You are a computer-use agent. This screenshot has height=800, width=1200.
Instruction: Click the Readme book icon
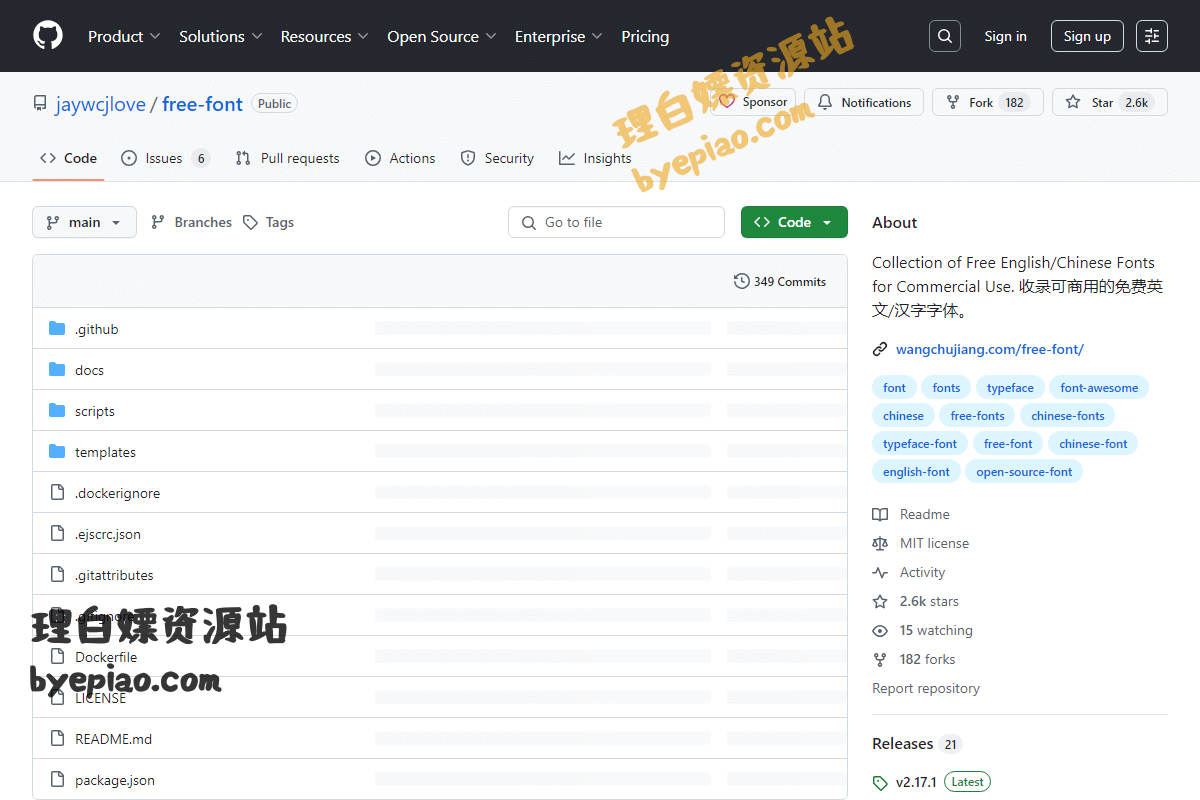(x=880, y=514)
